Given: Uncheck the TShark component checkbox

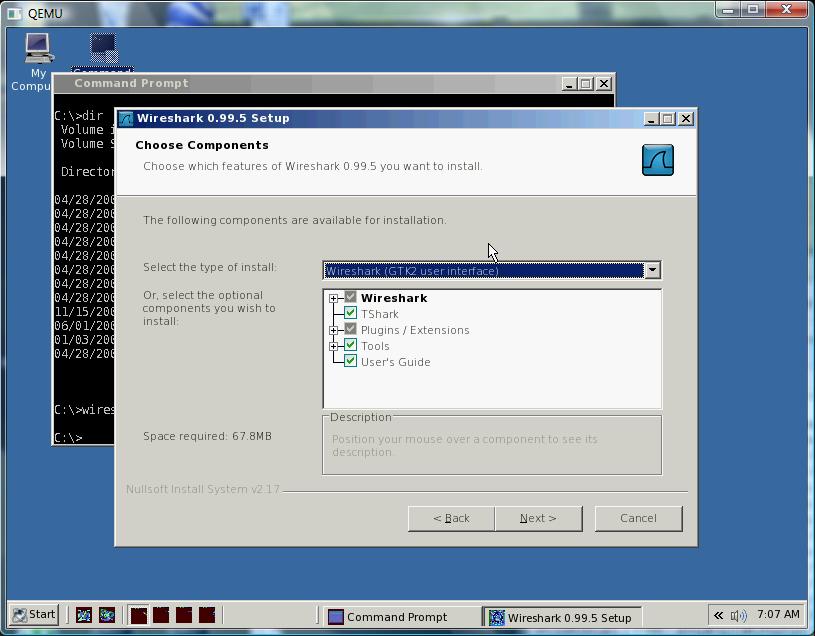Looking at the screenshot, I should (351, 314).
